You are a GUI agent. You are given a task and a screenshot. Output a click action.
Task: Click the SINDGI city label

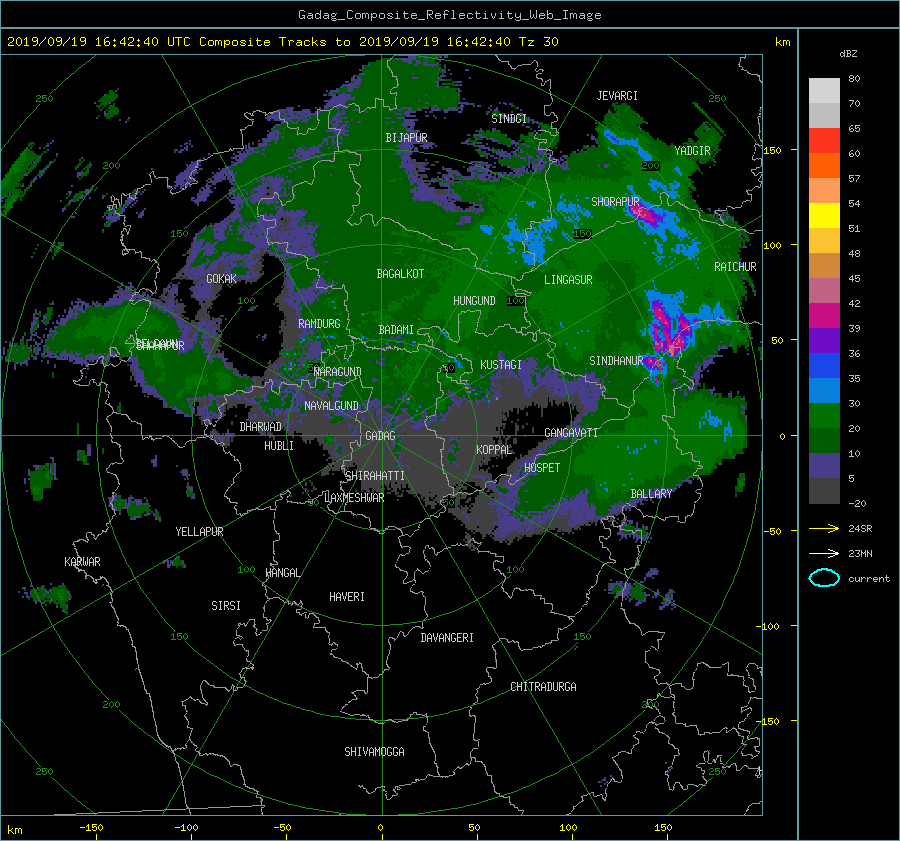coord(509,119)
